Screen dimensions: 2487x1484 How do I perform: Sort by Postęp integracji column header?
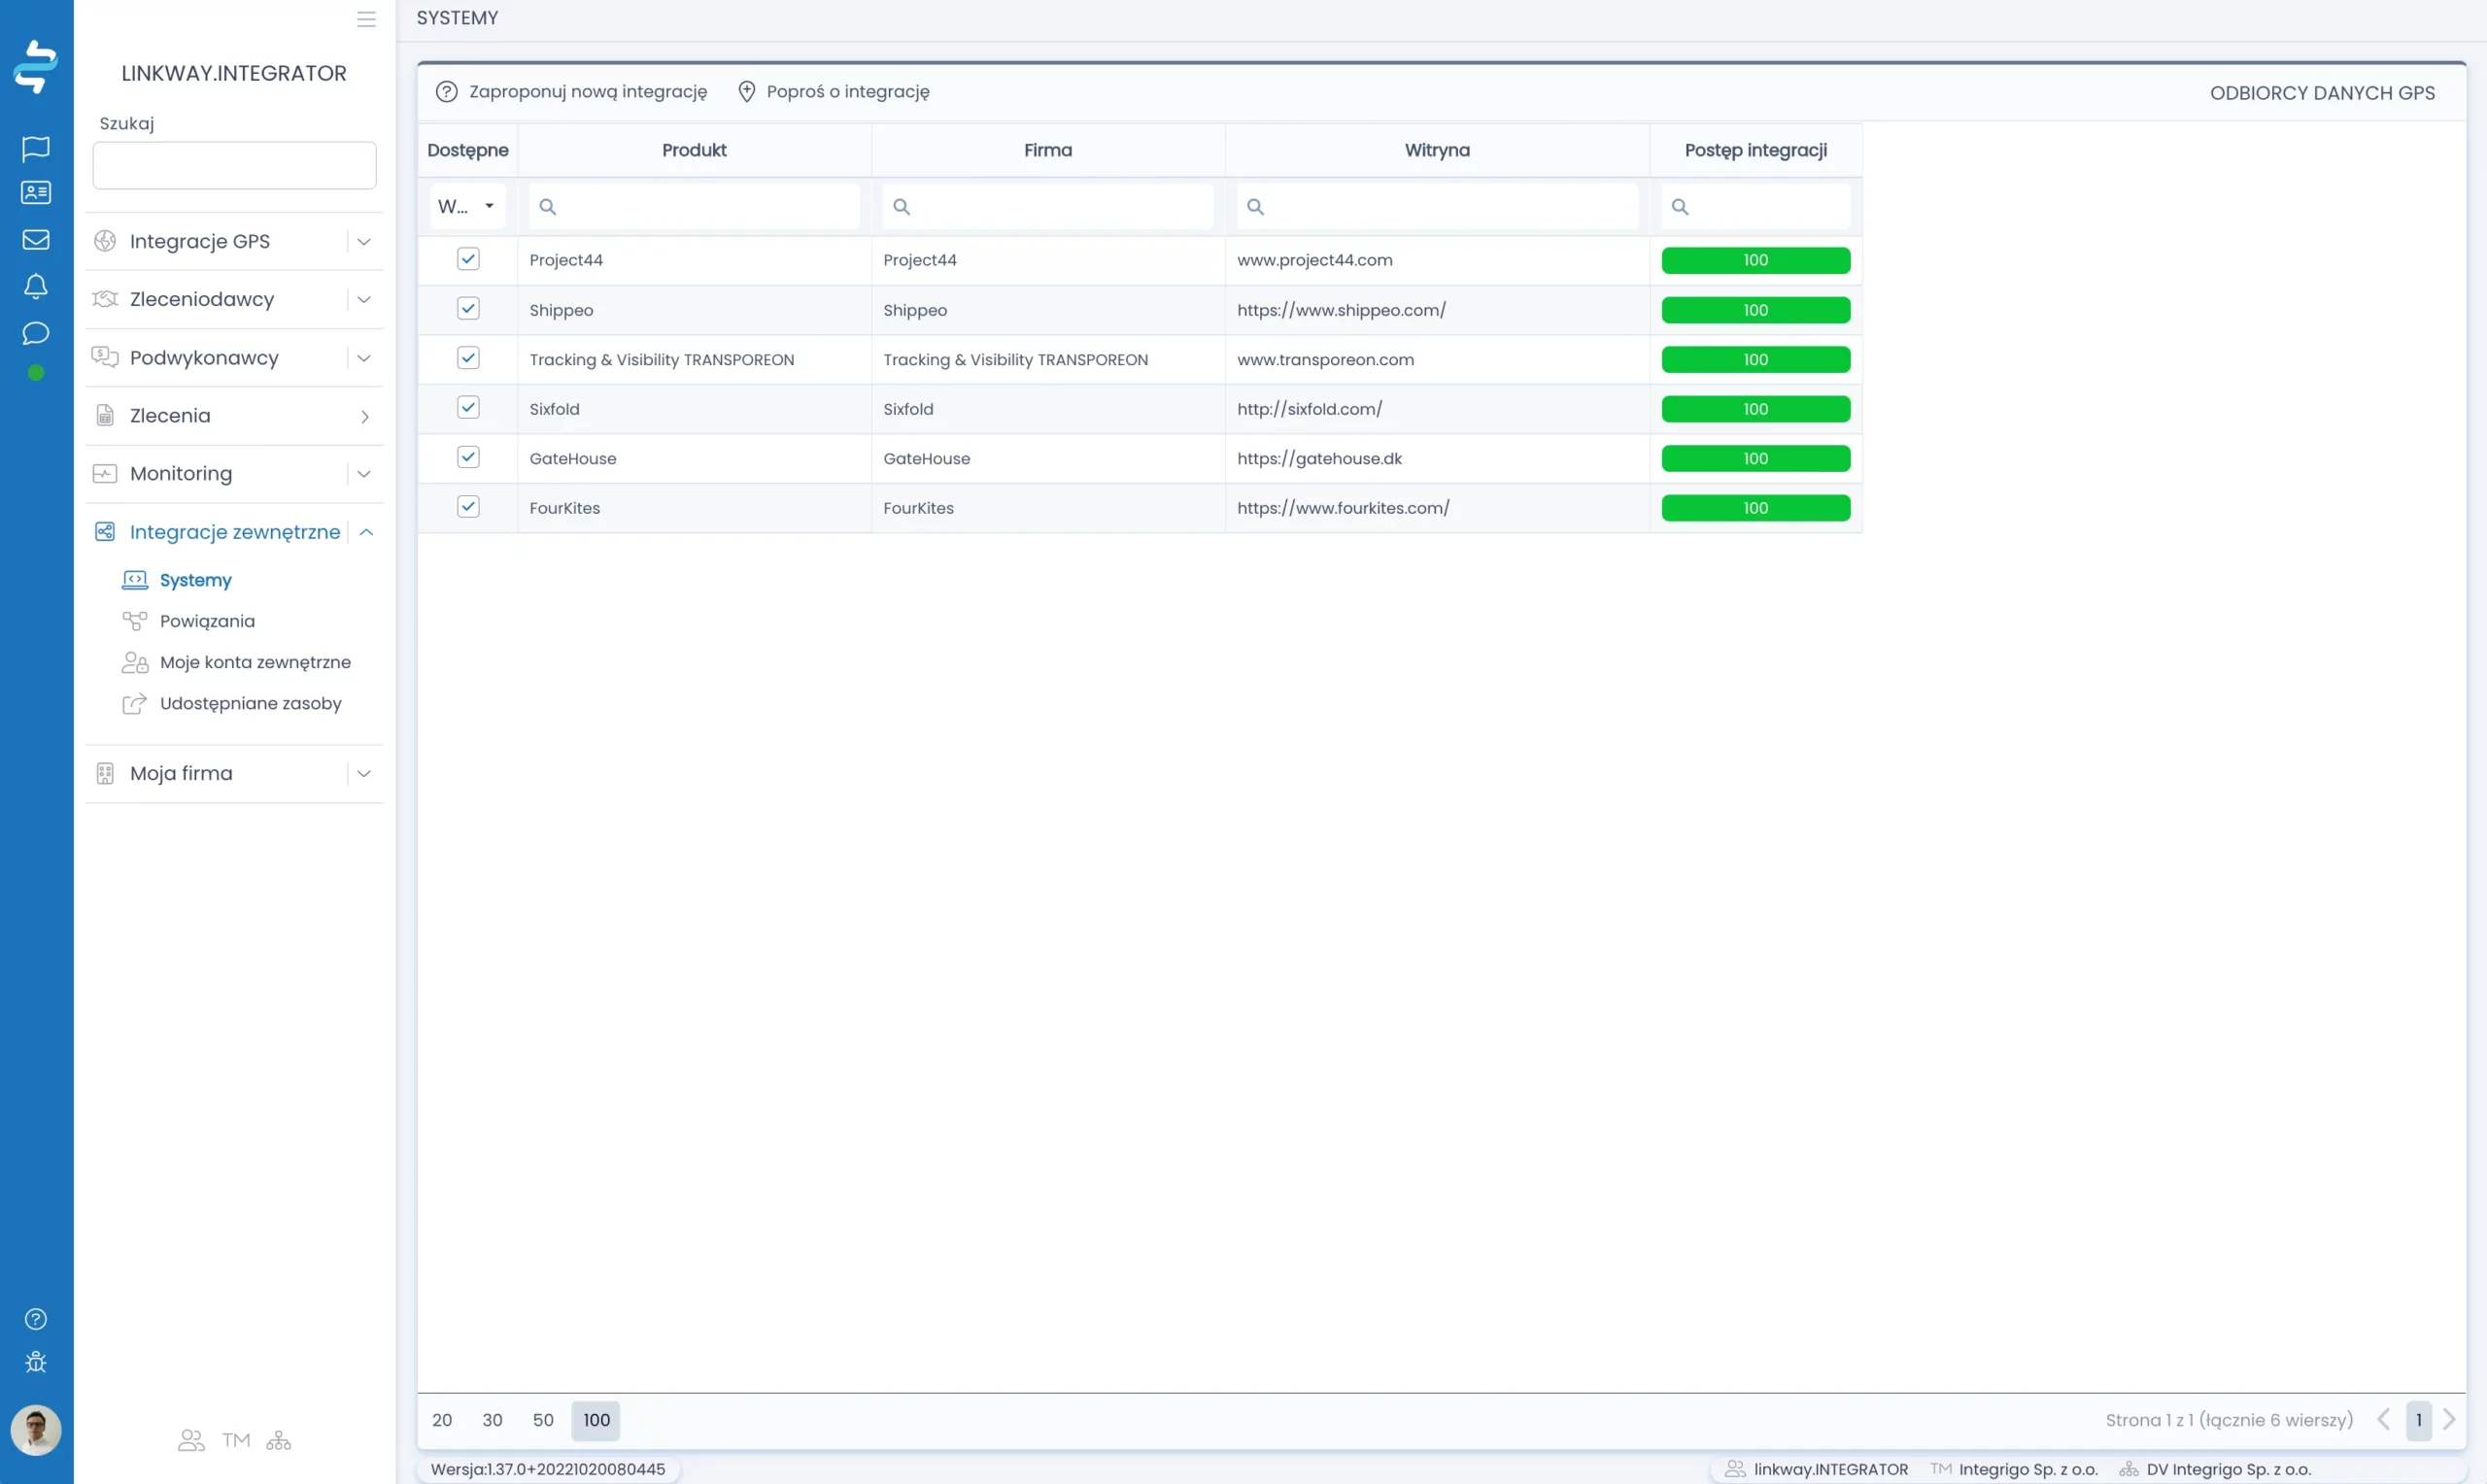pos(1756,150)
